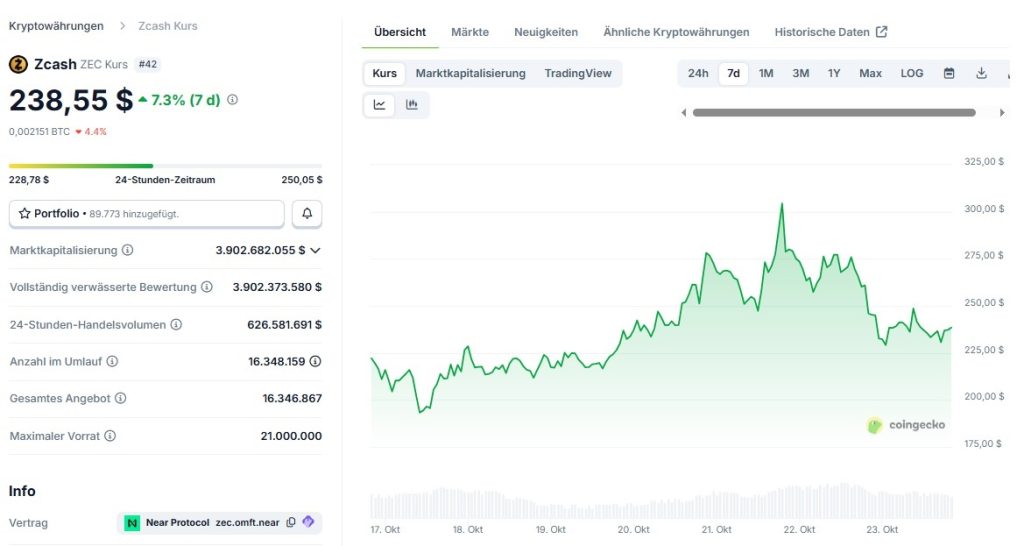Show info for Gesamtes Angebot
Screen dimensions: 1024x546
coord(121,398)
